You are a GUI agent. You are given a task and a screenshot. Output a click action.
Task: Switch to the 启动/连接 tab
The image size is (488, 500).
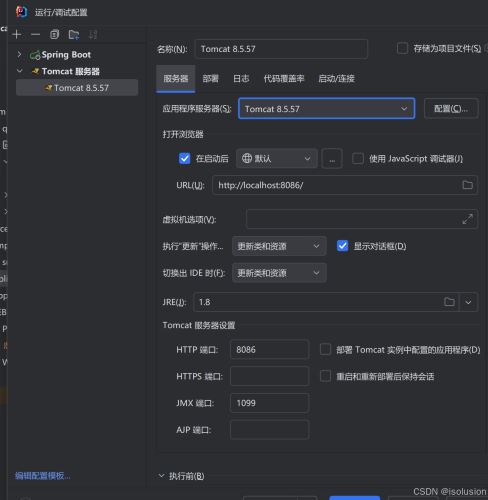click(336, 79)
